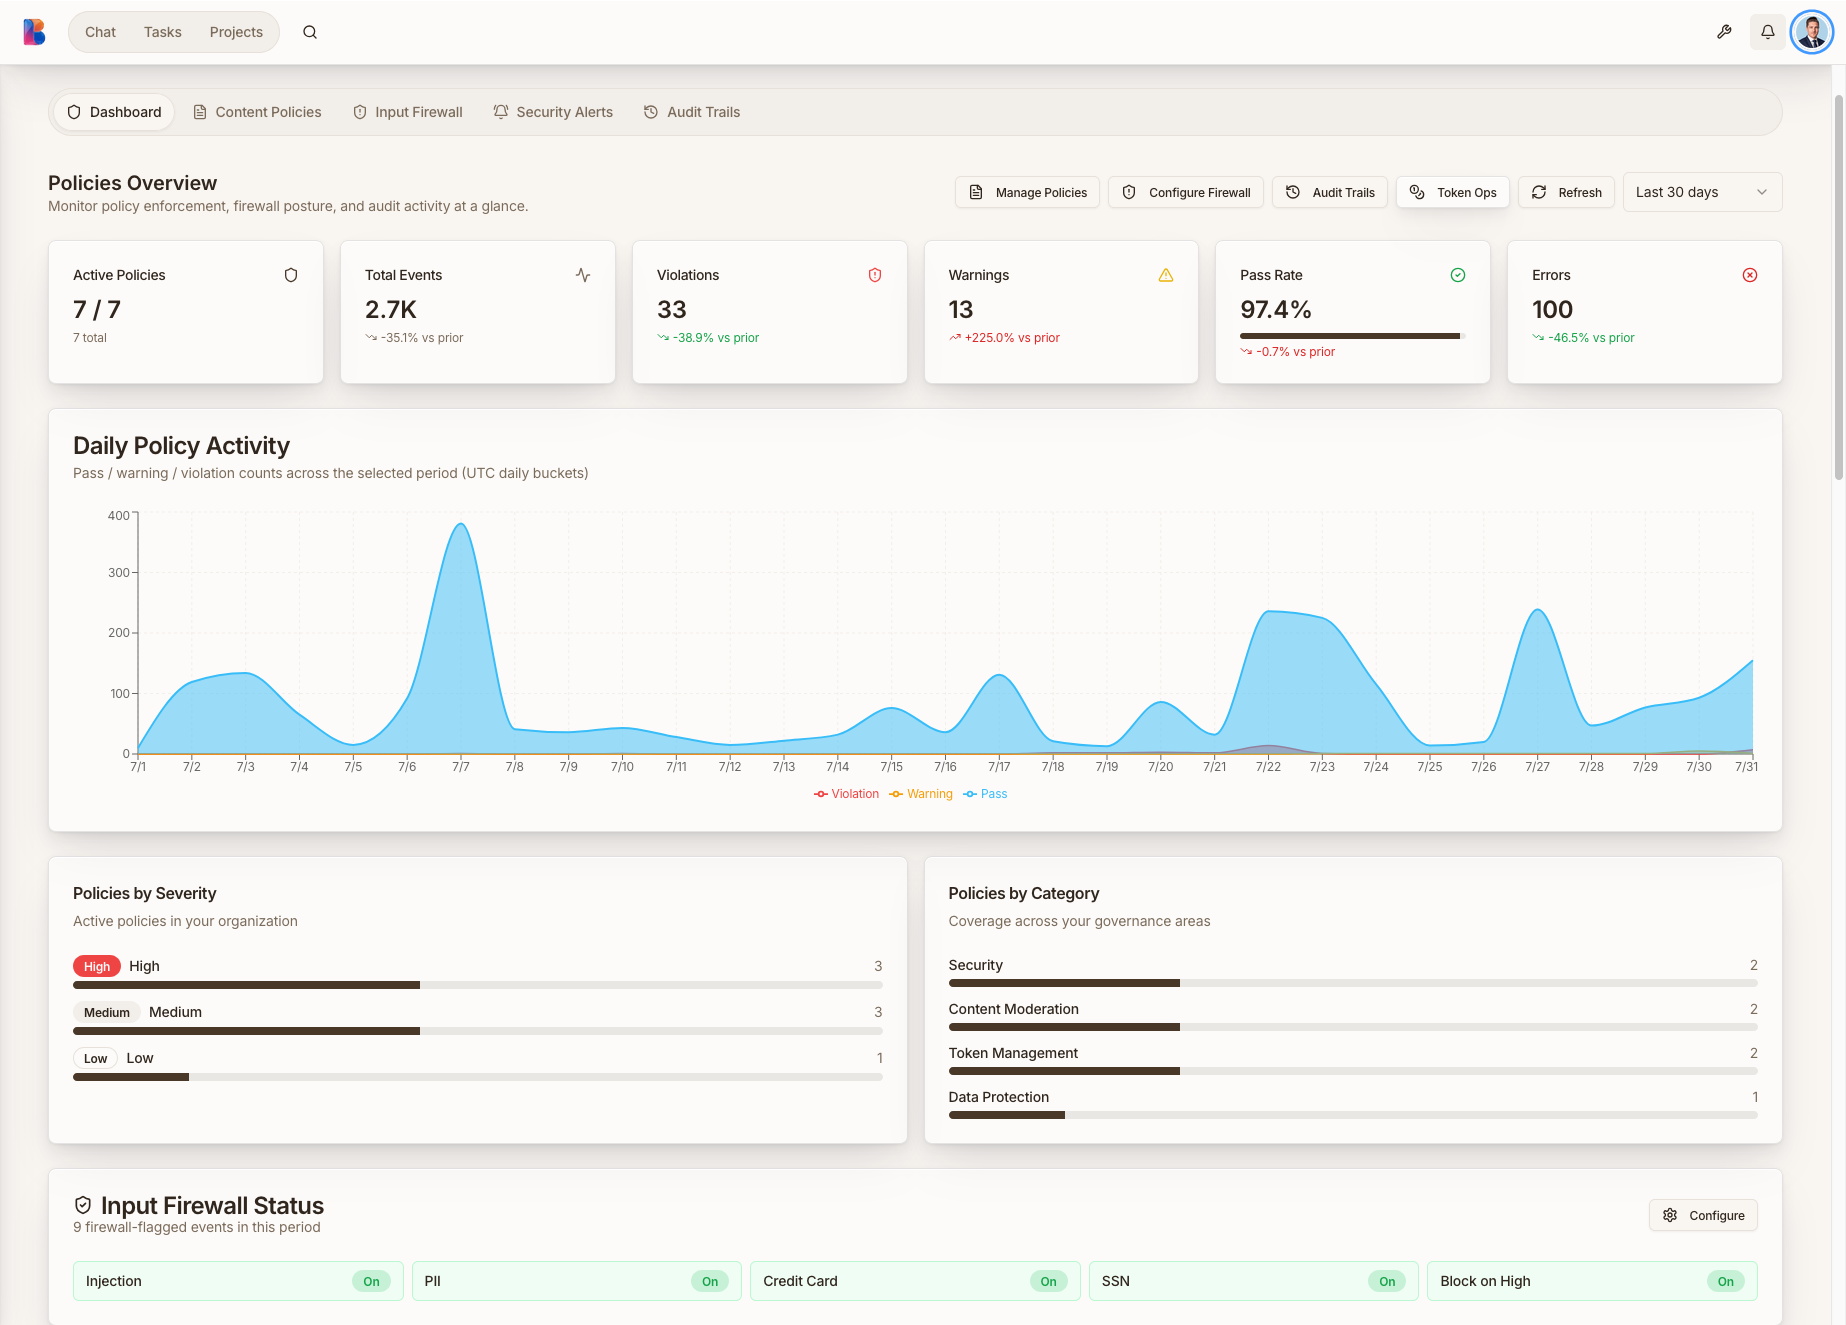Click the search magnifier icon
The image size is (1846, 1325).
310,32
